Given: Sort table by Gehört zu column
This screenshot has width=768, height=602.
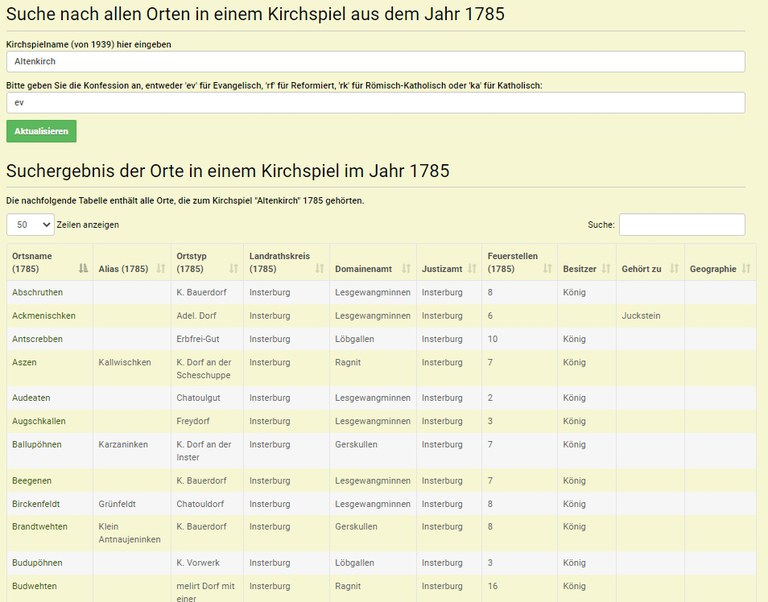Looking at the screenshot, I should pyautogui.click(x=650, y=262).
